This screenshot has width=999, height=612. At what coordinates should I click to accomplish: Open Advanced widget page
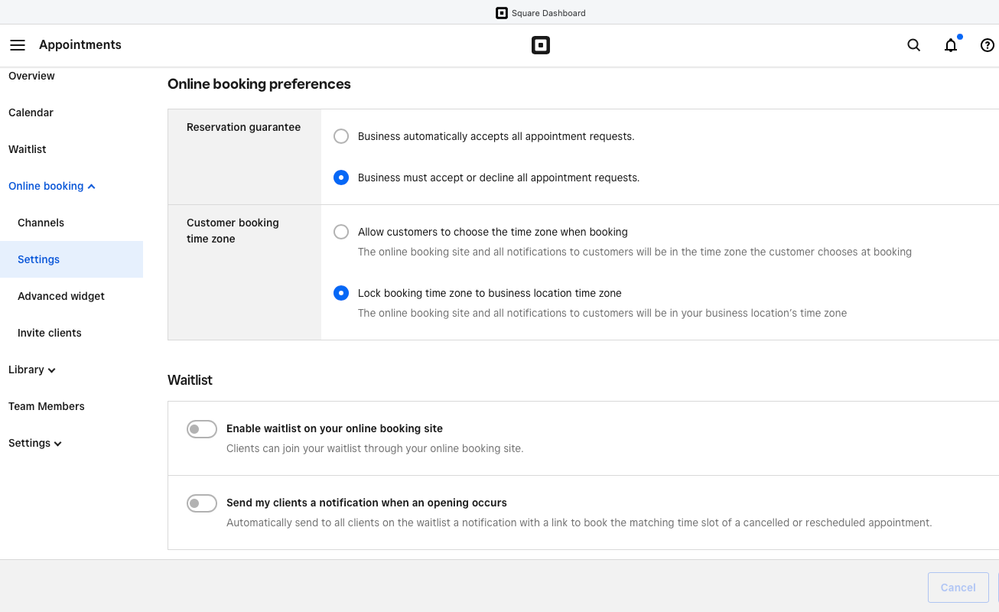[61, 296]
